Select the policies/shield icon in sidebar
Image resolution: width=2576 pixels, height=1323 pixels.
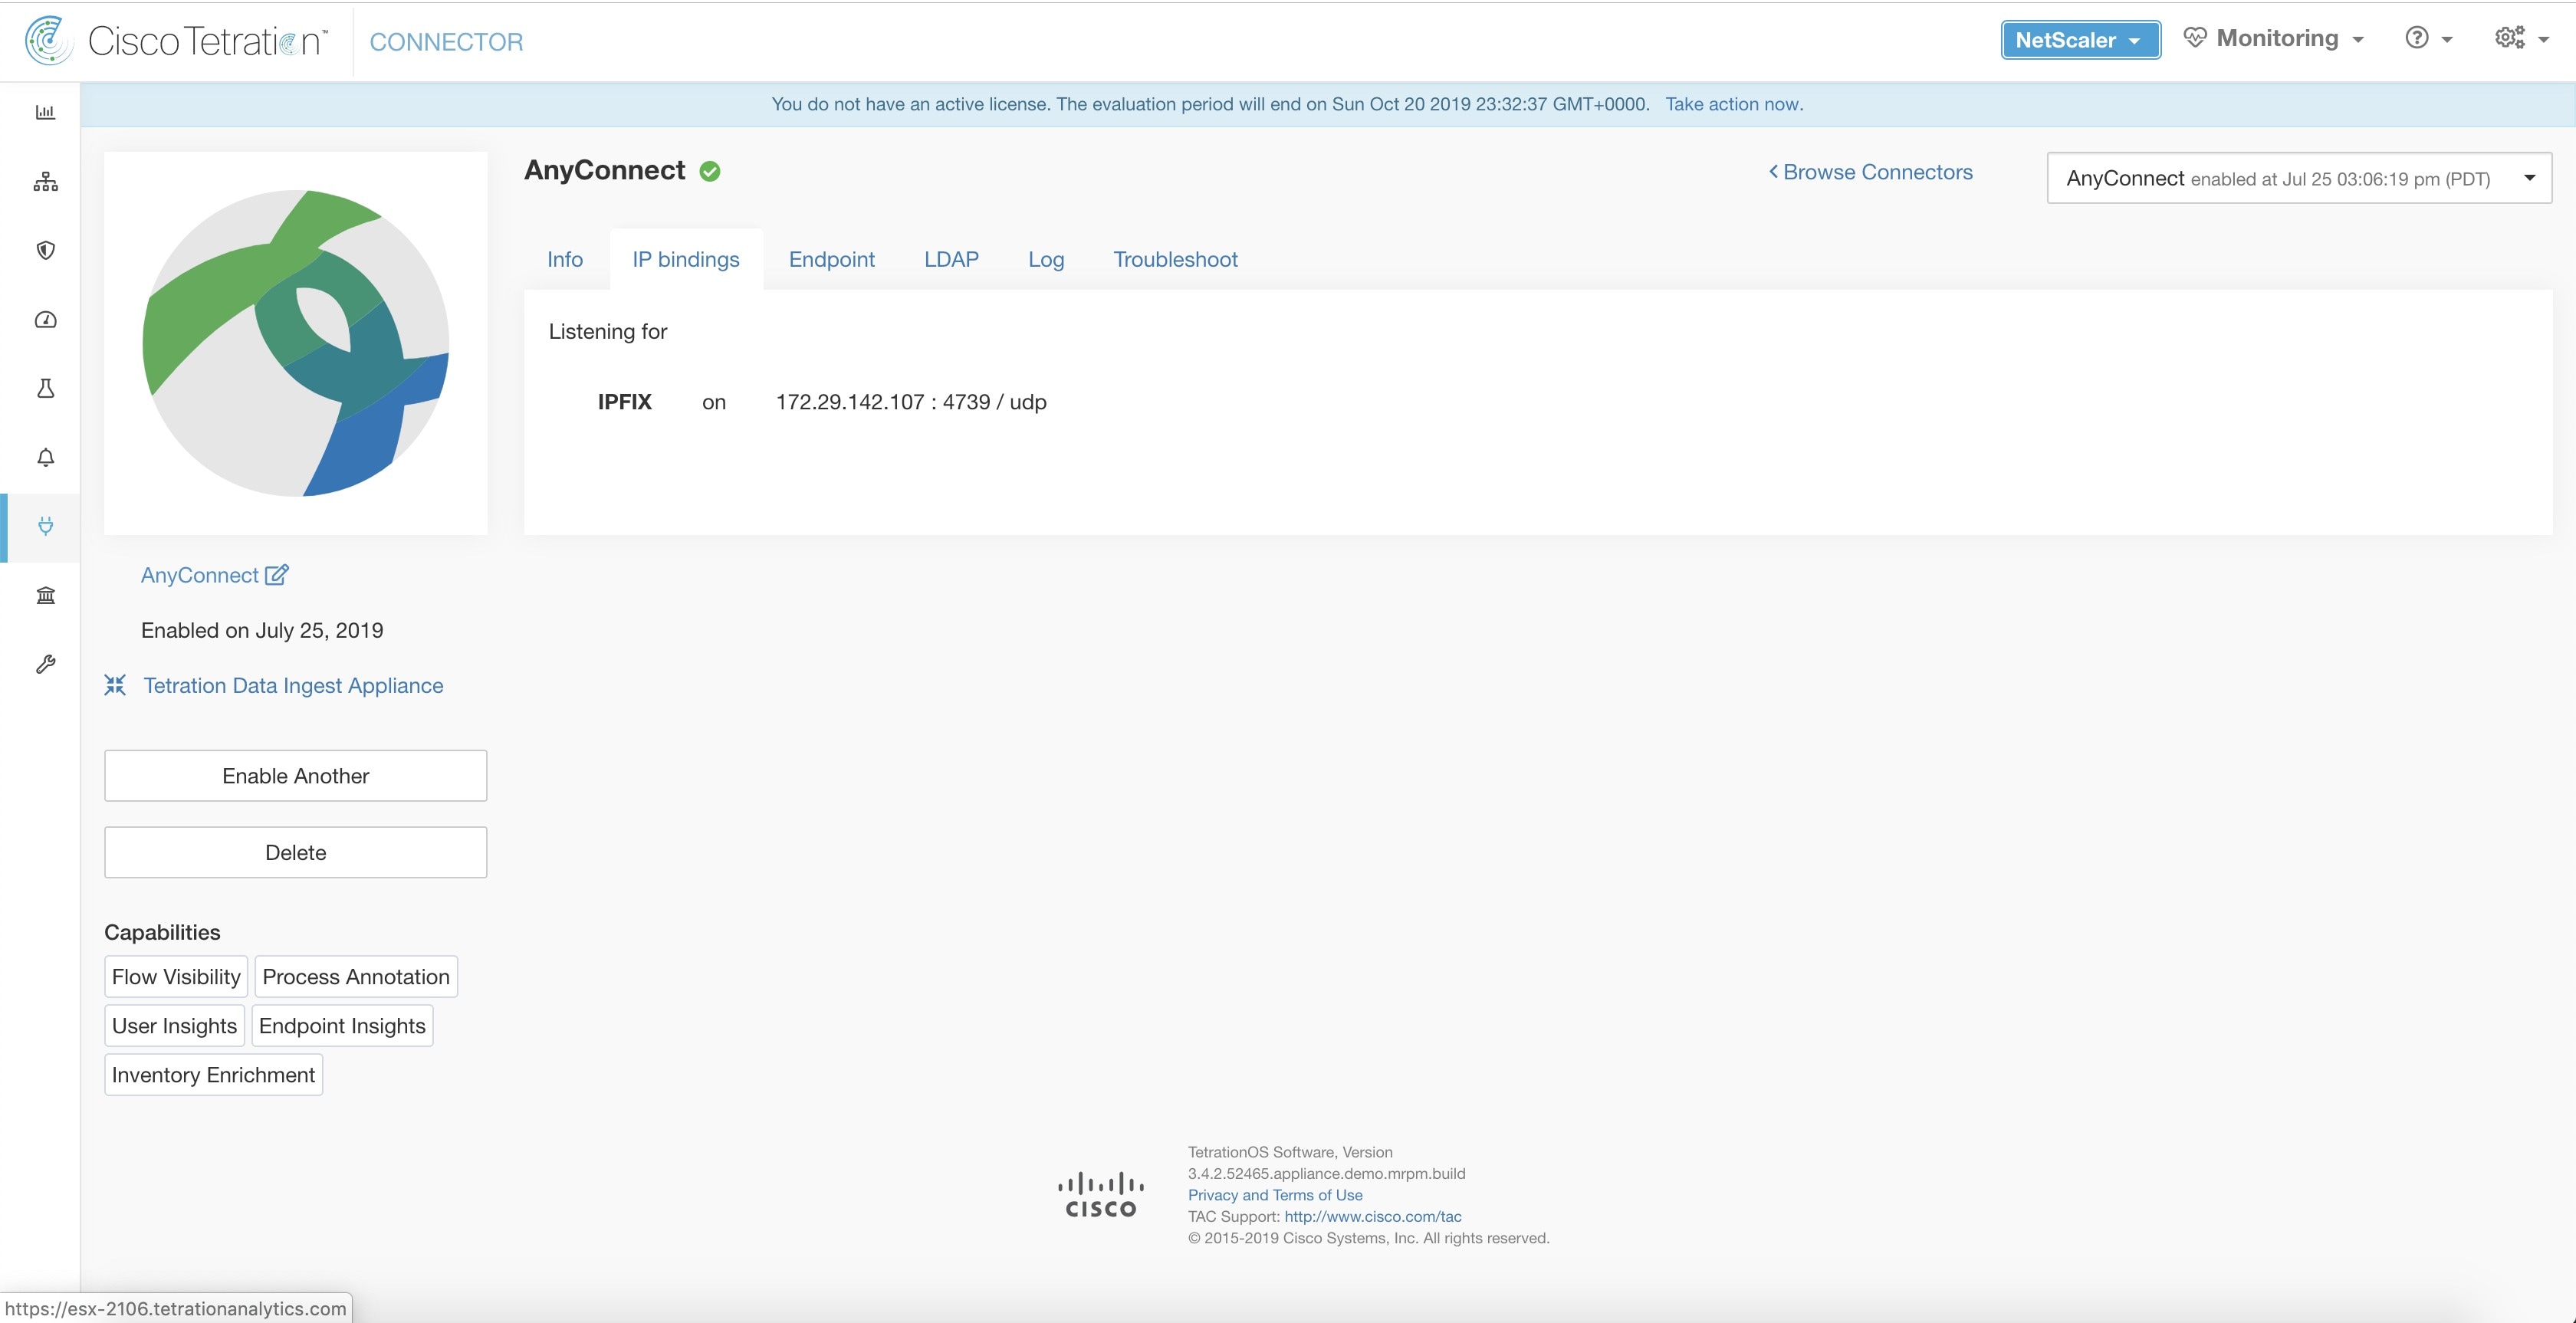coord(45,250)
